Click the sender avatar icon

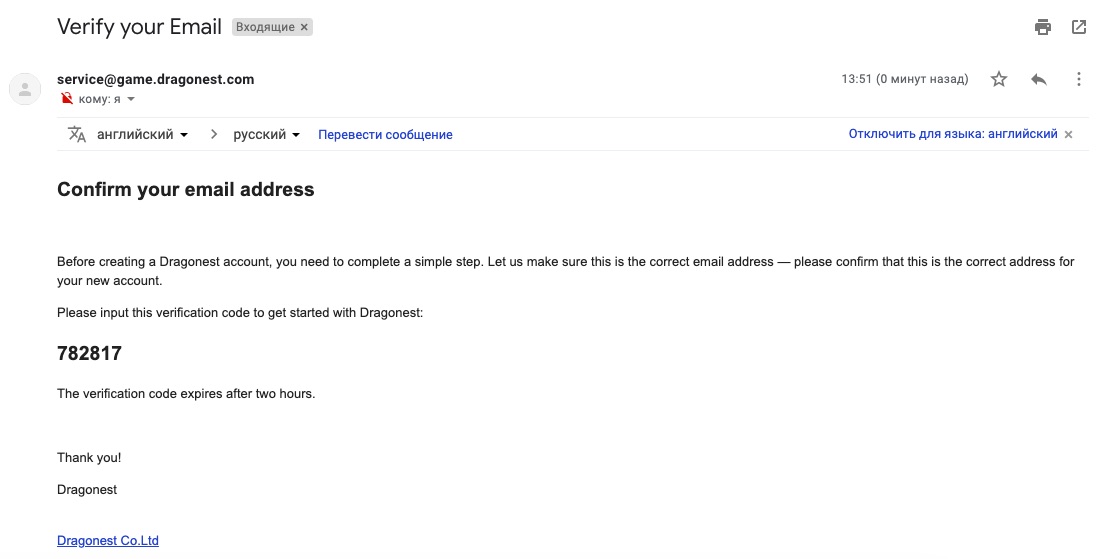[x=25, y=89]
